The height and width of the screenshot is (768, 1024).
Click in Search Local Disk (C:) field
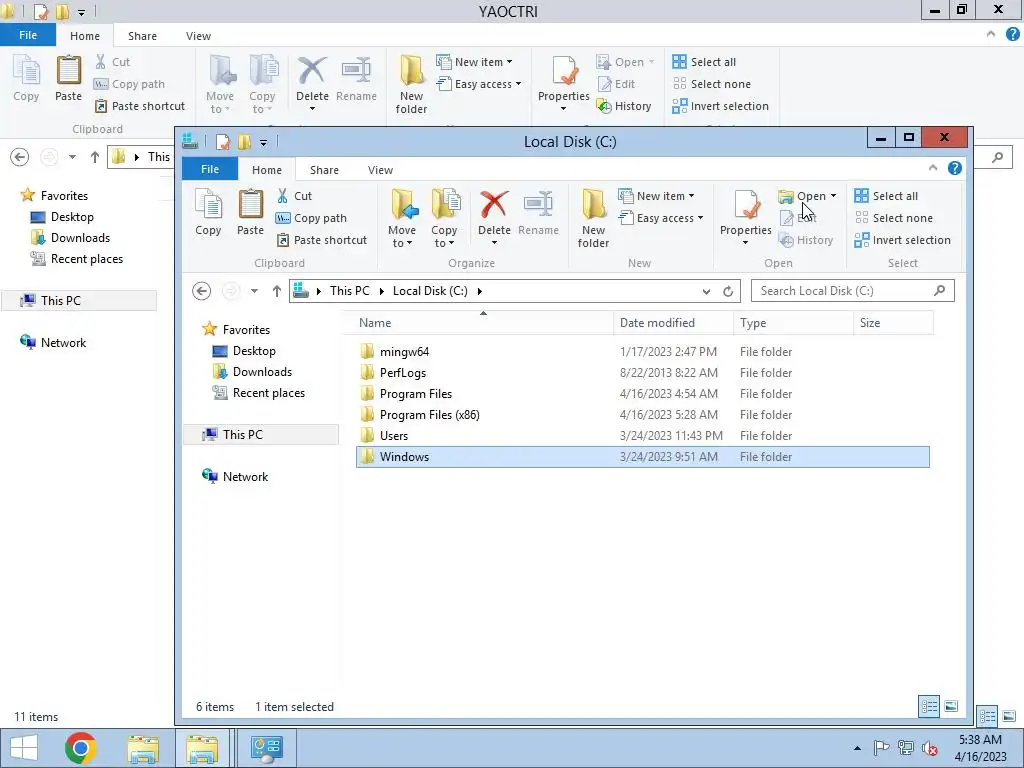coord(852,291)
